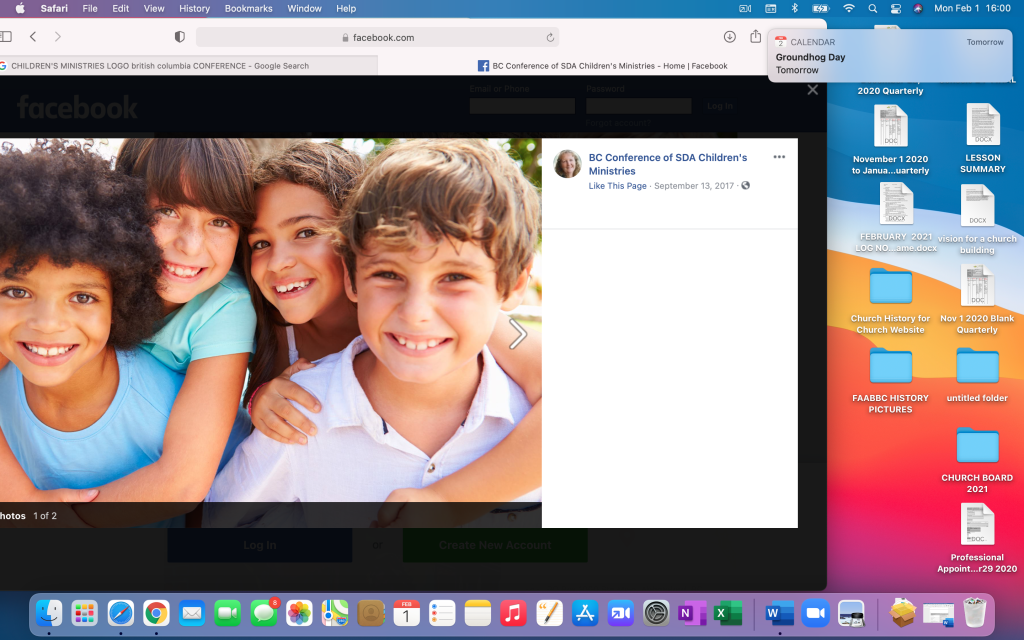Open App Store from the dock

(585, 613)
